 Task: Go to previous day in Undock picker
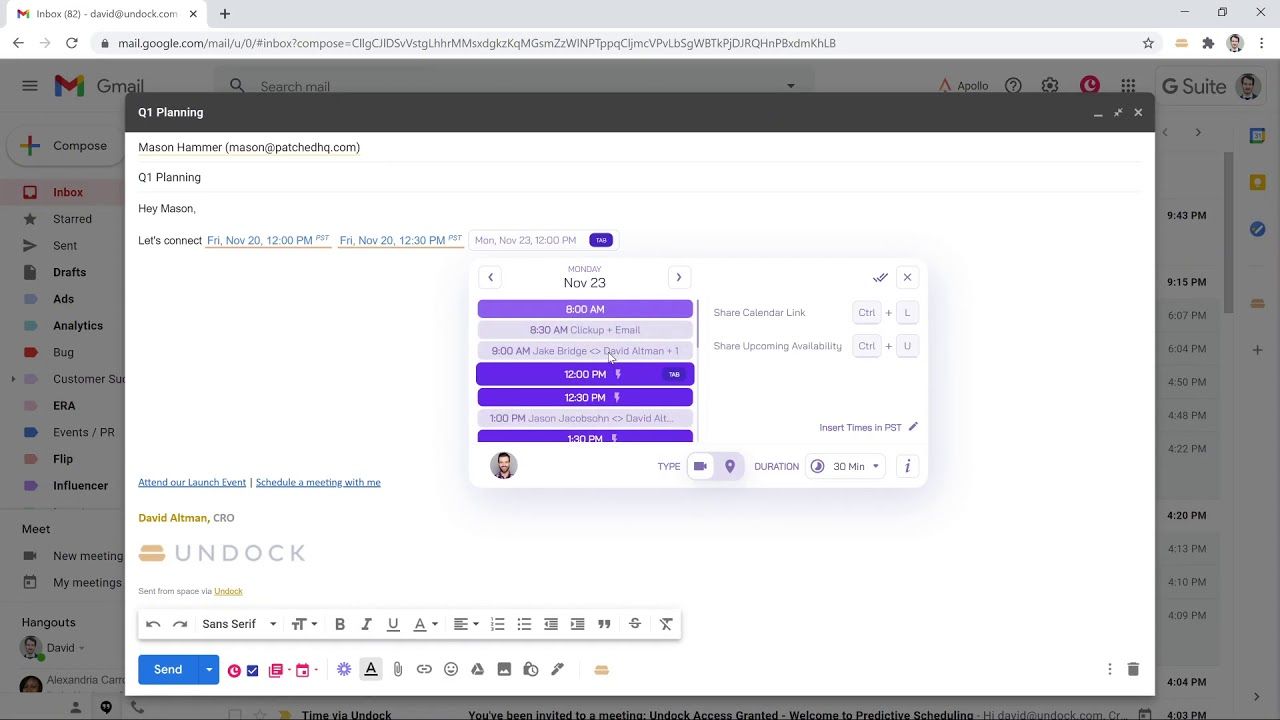tap(490, 277)
